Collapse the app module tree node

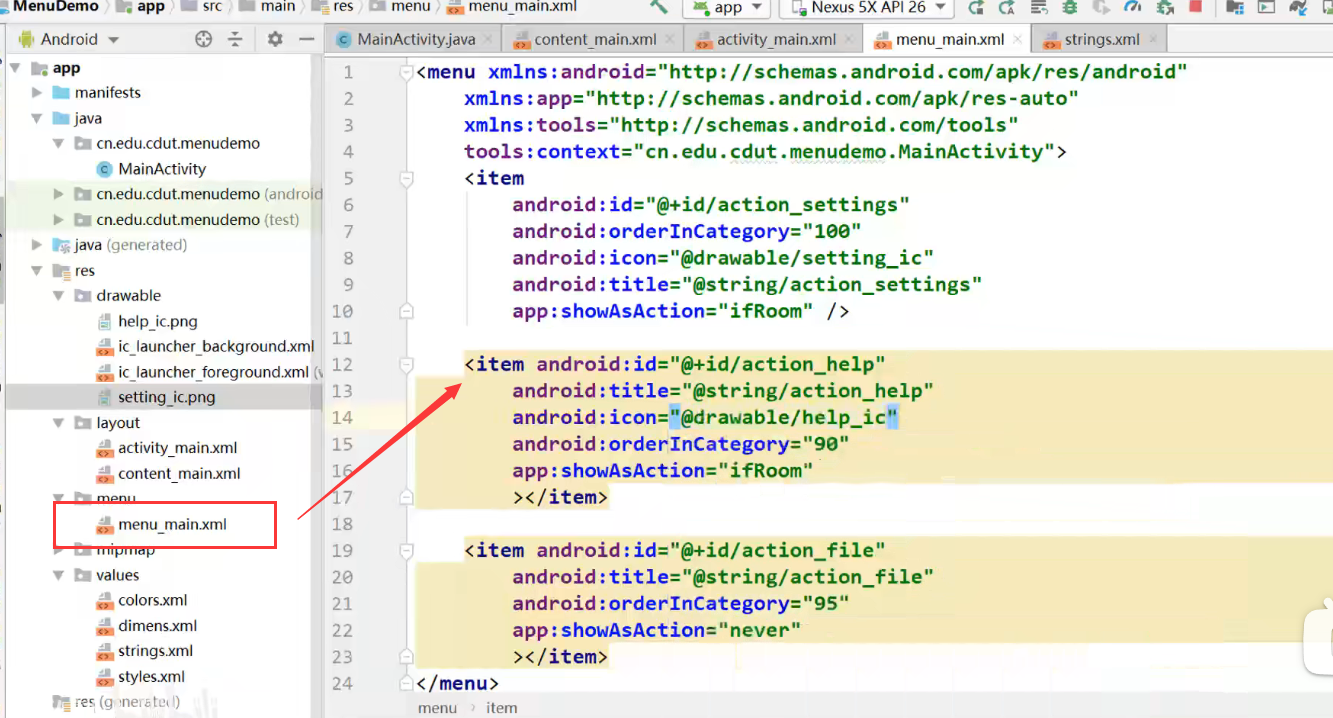[15, 68]
